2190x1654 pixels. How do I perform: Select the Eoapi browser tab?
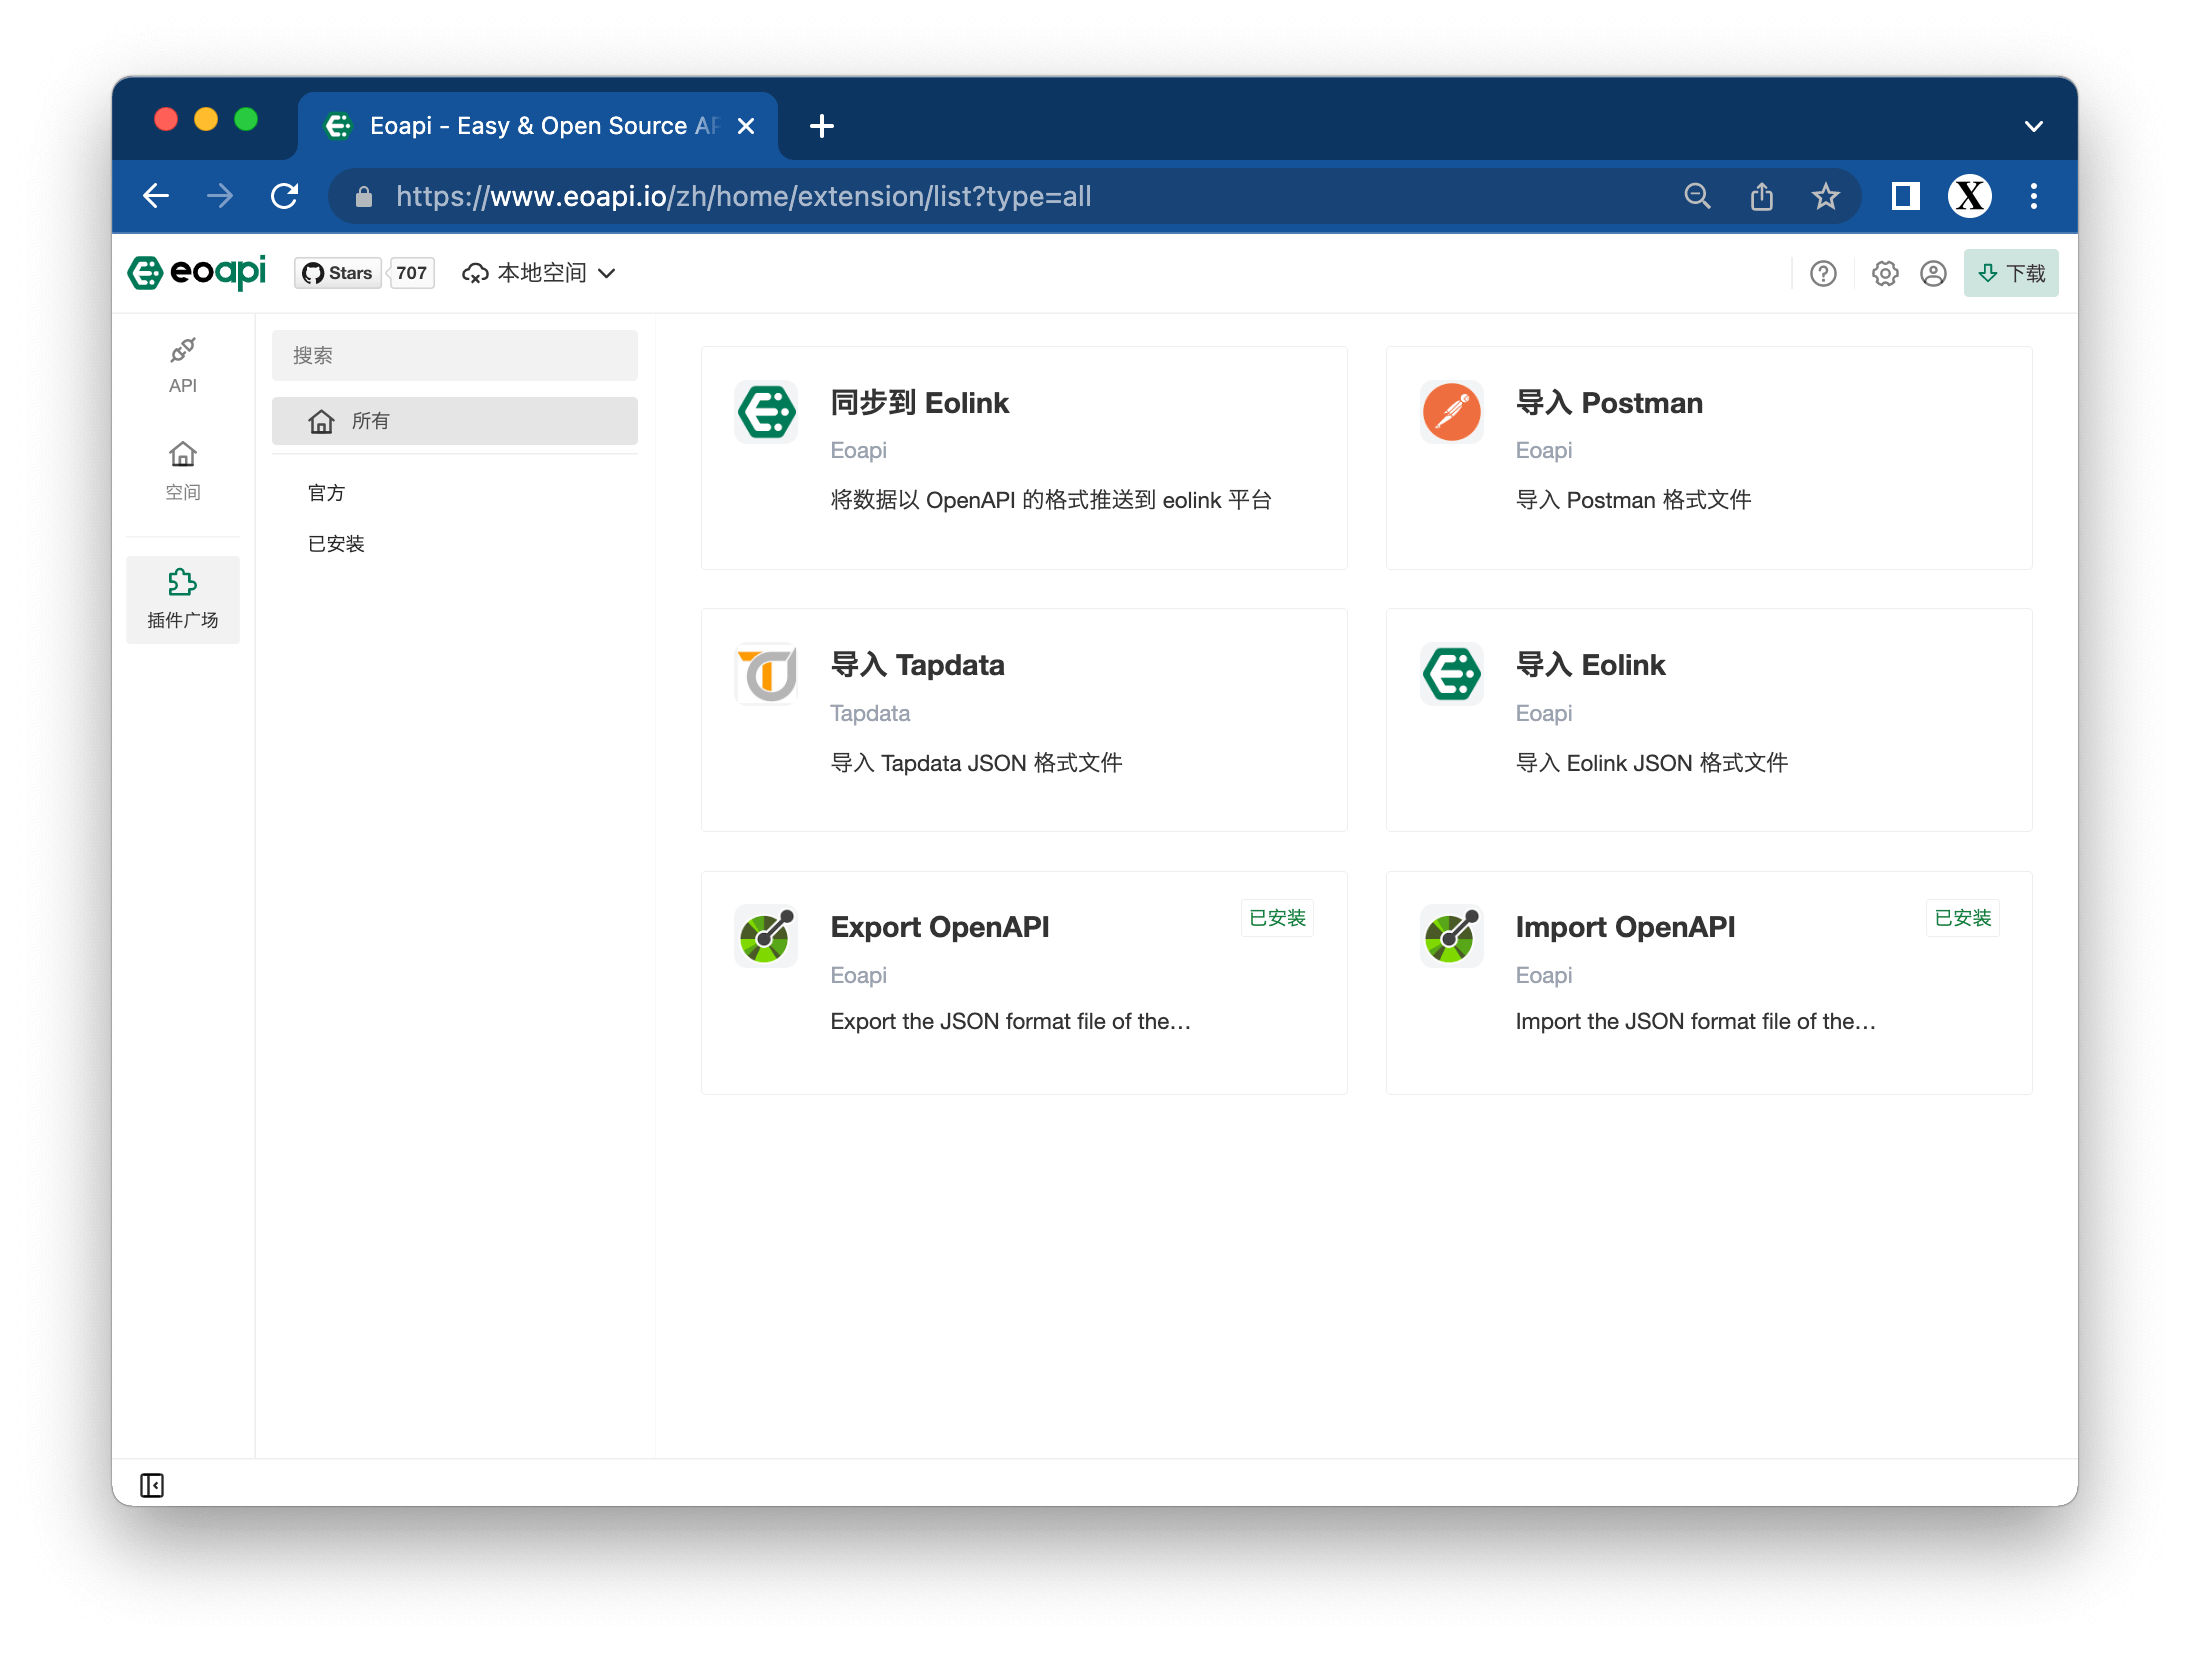point(538,126)
